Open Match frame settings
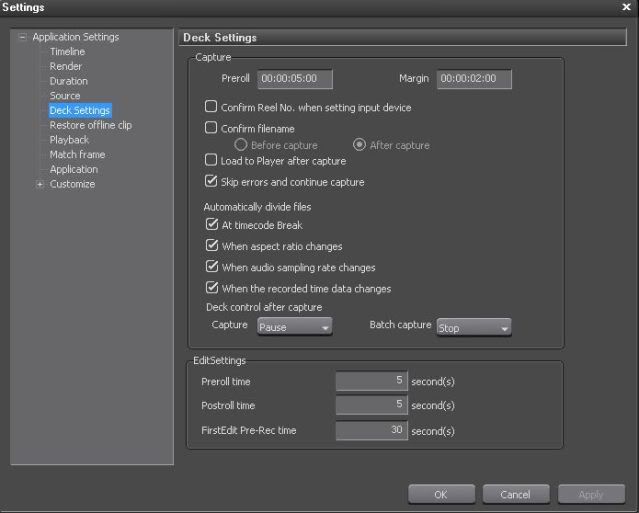The height and width of the screenshot is (513, 639). point(77,154)
